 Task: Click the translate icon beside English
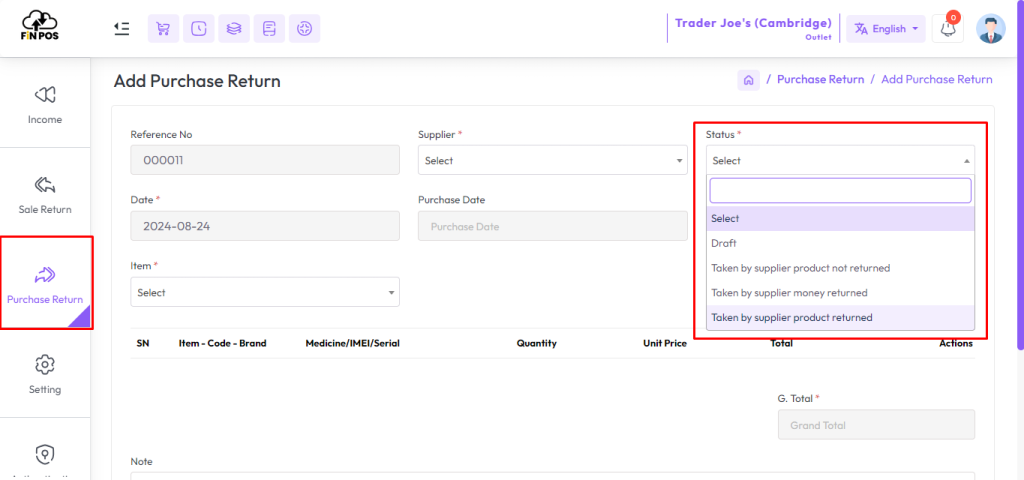pos(861,29)
